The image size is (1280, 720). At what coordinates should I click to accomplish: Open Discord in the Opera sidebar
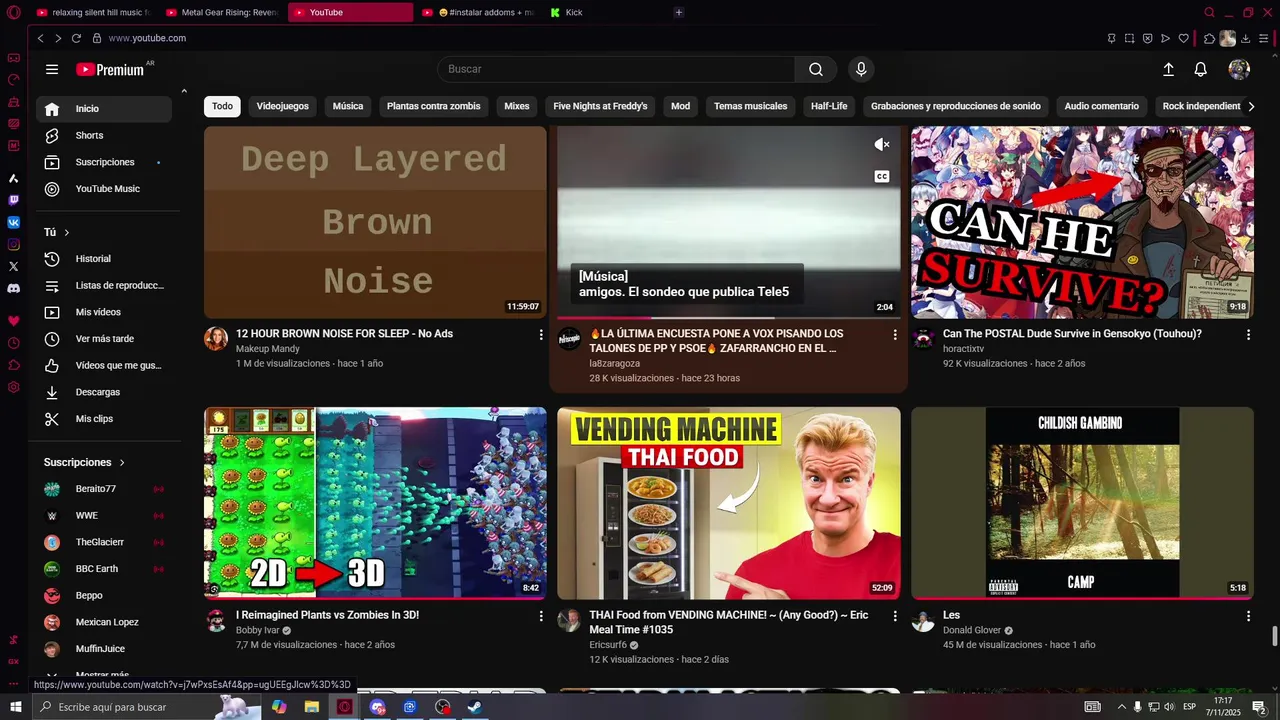[x=13, y=288]
